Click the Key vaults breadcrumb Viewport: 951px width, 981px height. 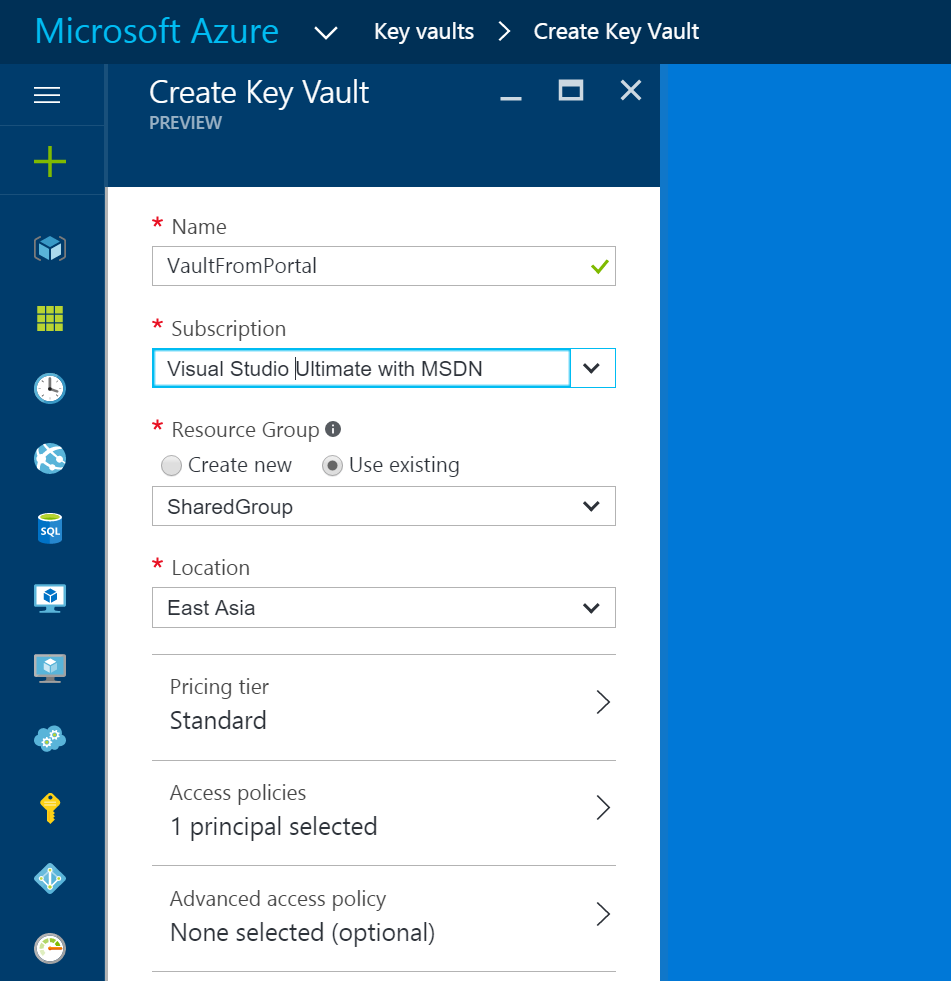coord(424,31)
